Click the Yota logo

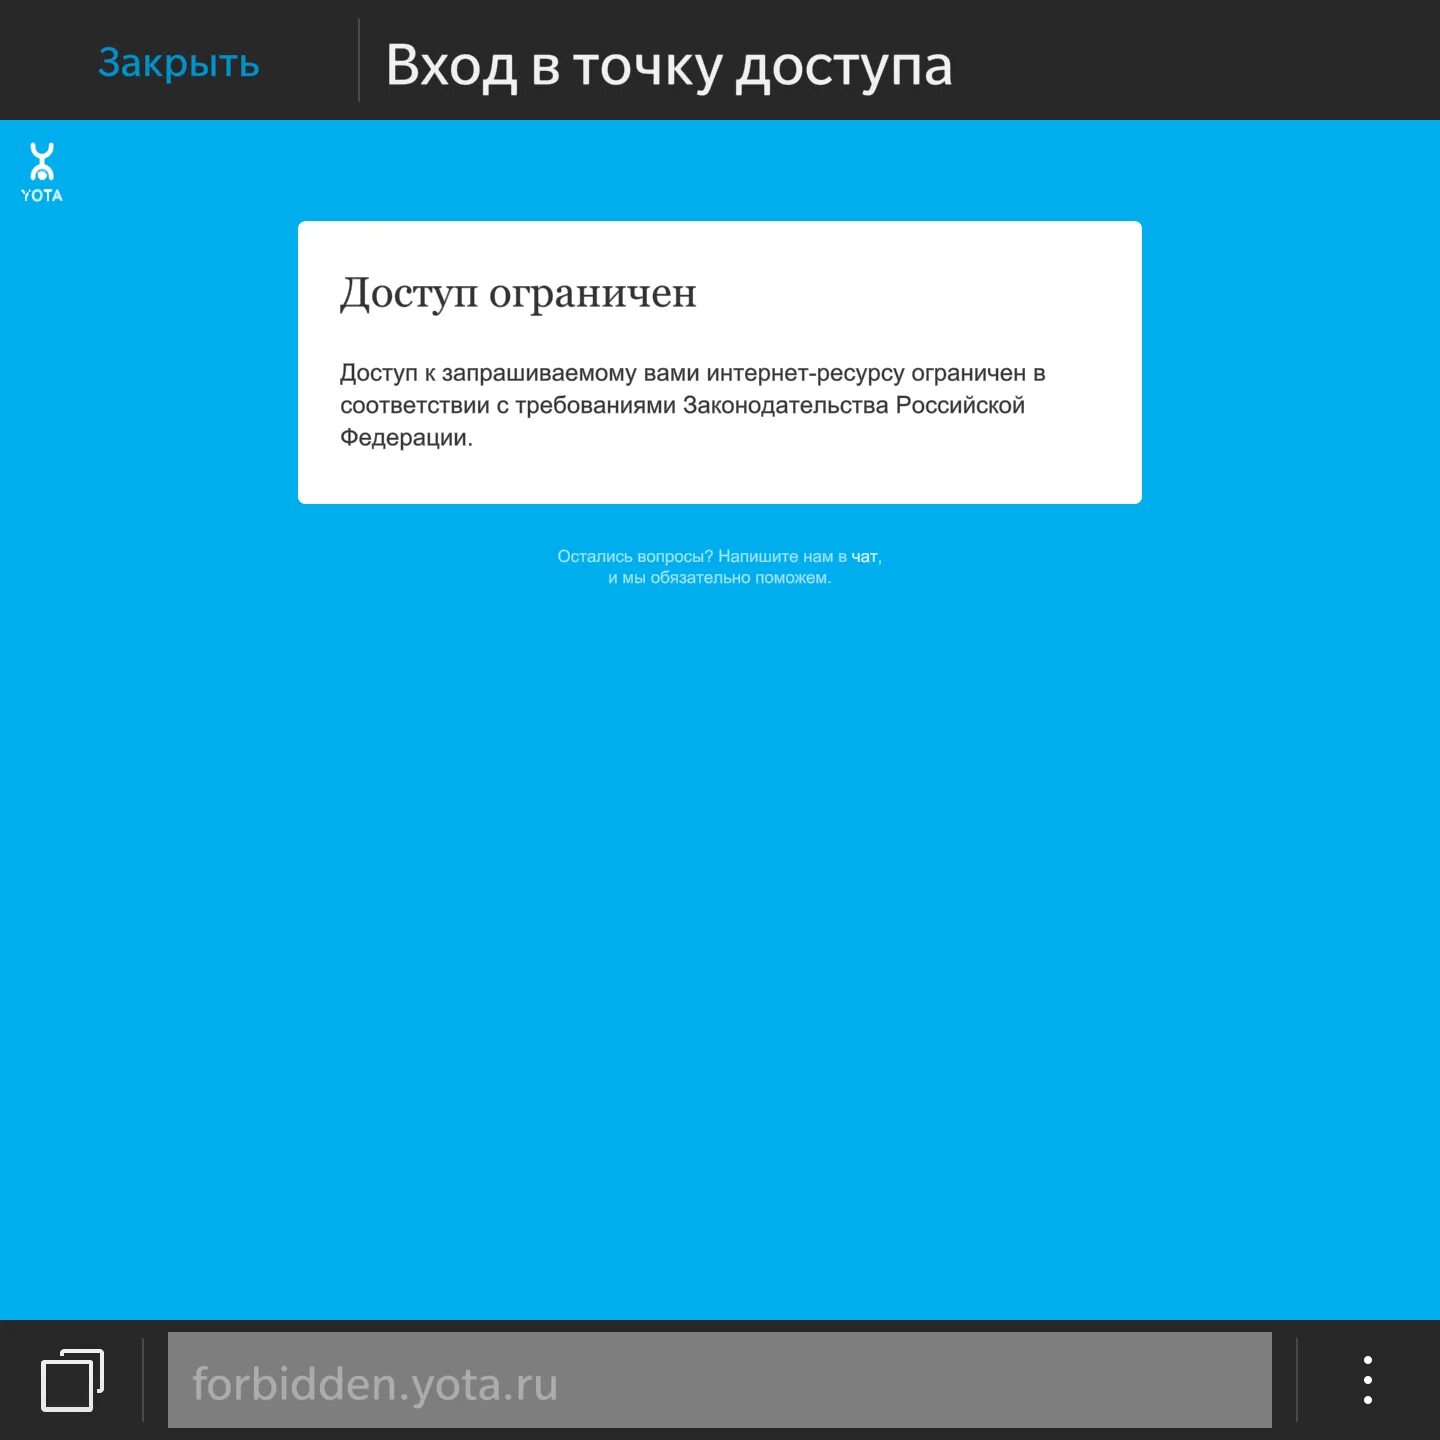click(42, 172)
